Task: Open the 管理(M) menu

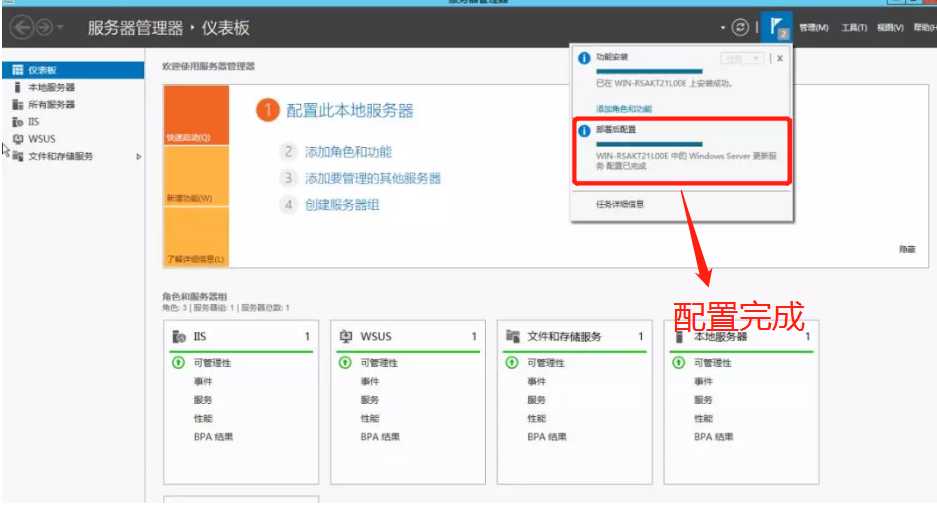Action: pyautogui.click(x=814, y=27)
